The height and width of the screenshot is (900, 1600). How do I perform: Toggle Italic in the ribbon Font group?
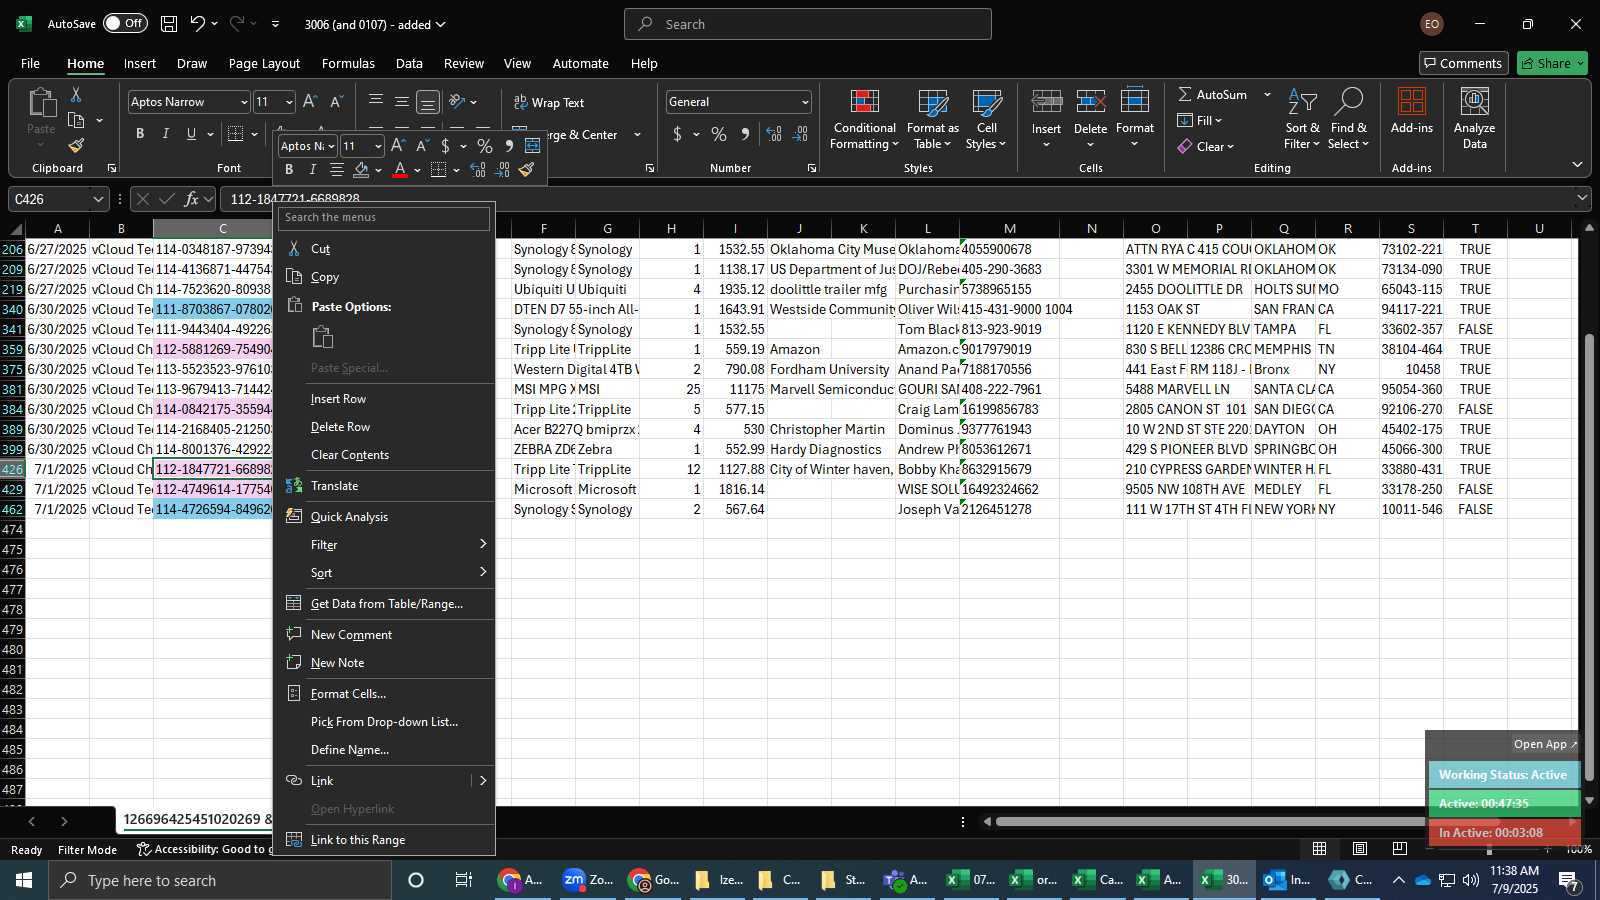pos(166,134)
